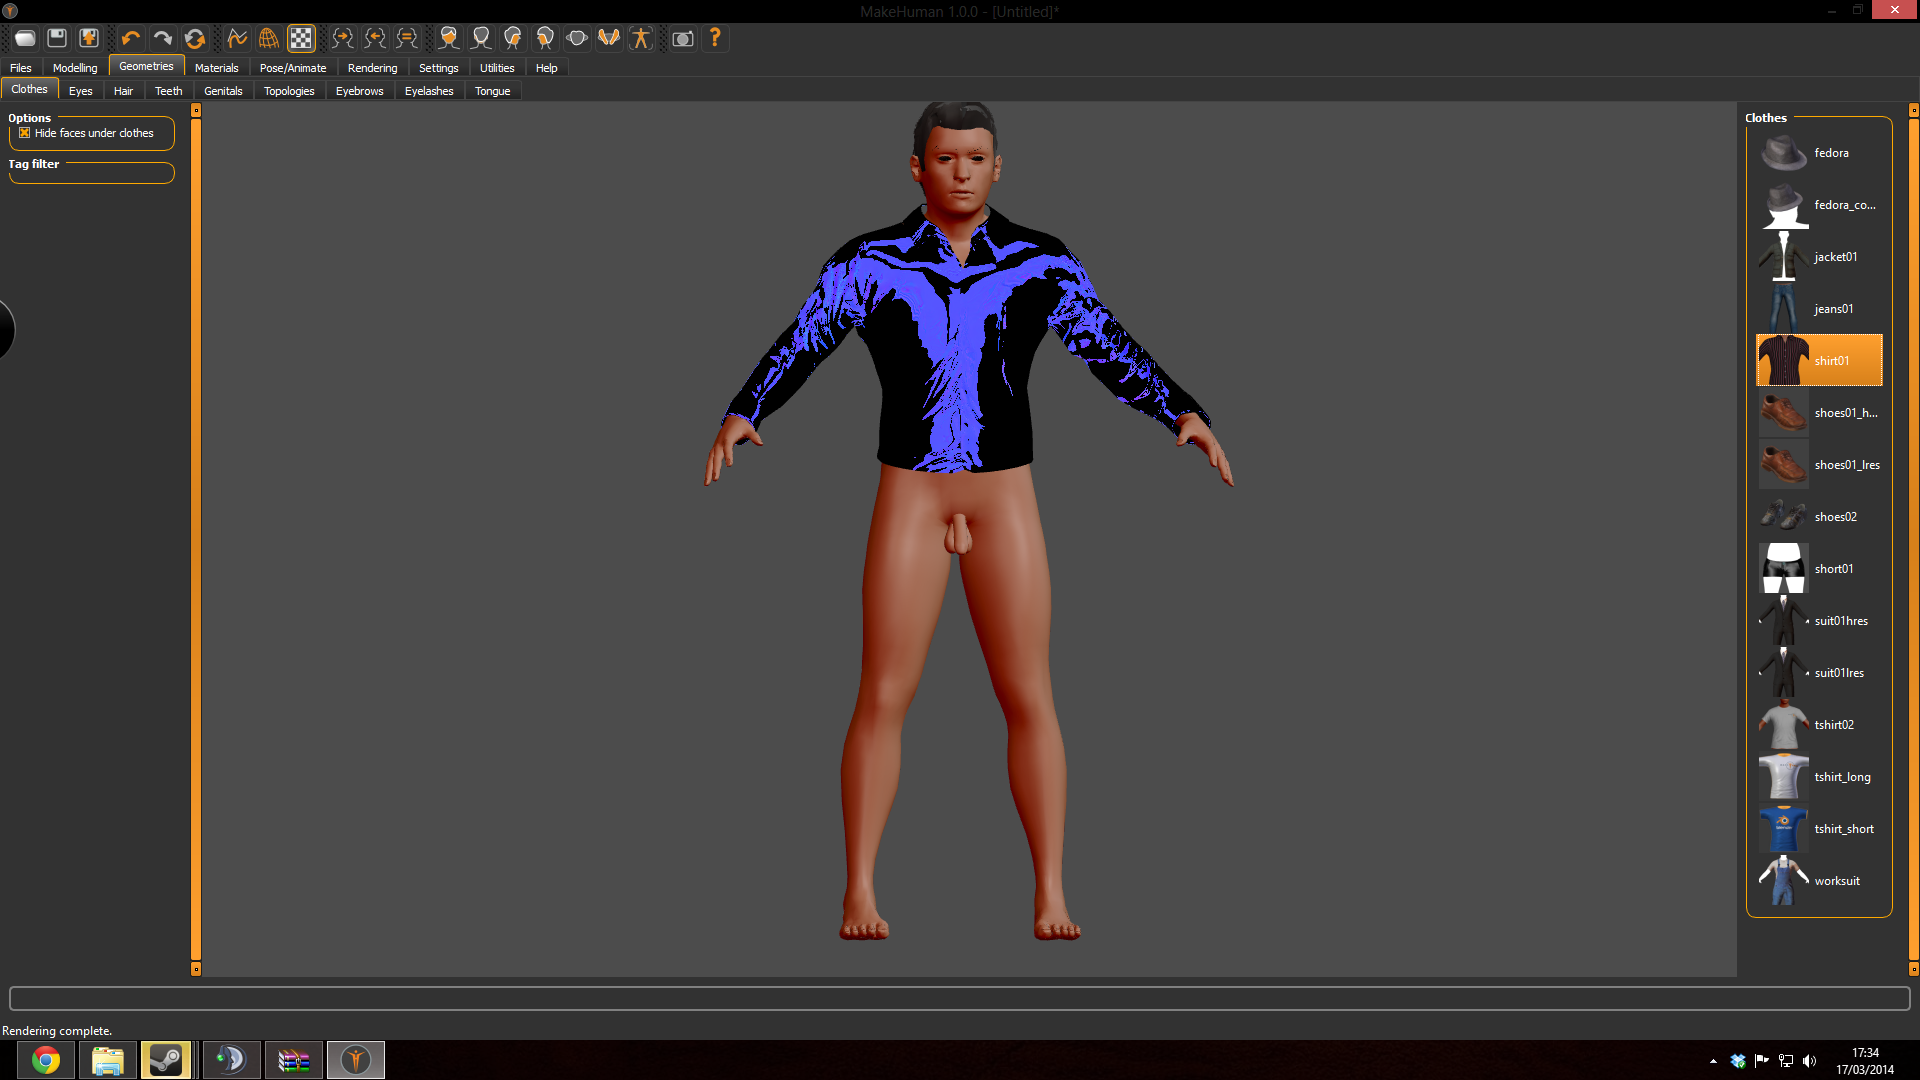Switch to the Eyes tab
Image resolution: width=1920 pixels, height=1080 pixels.
(82, 90)
